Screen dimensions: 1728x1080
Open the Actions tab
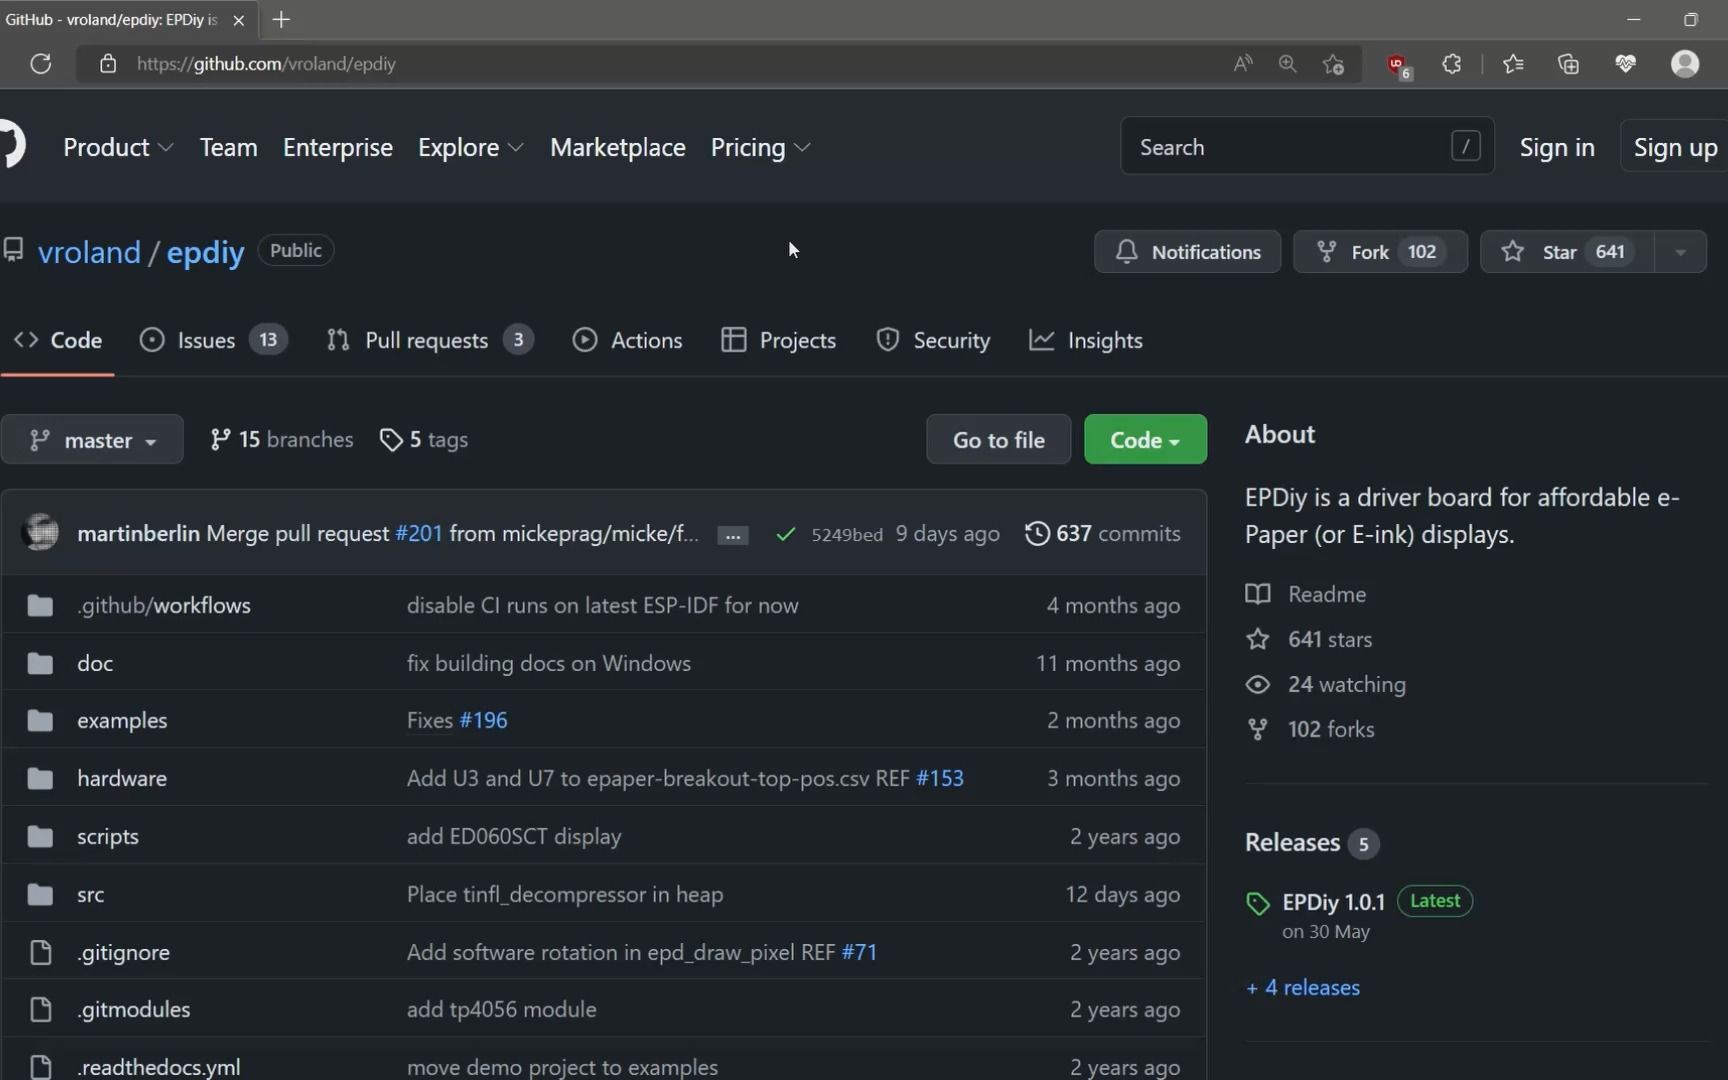click(x=627, y=340)
